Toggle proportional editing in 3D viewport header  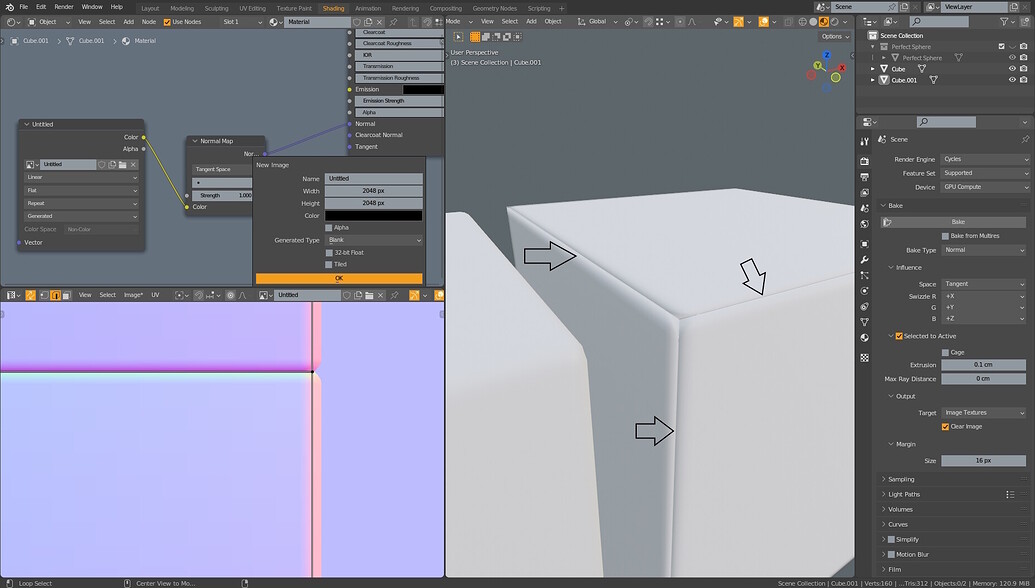[680, 22]
